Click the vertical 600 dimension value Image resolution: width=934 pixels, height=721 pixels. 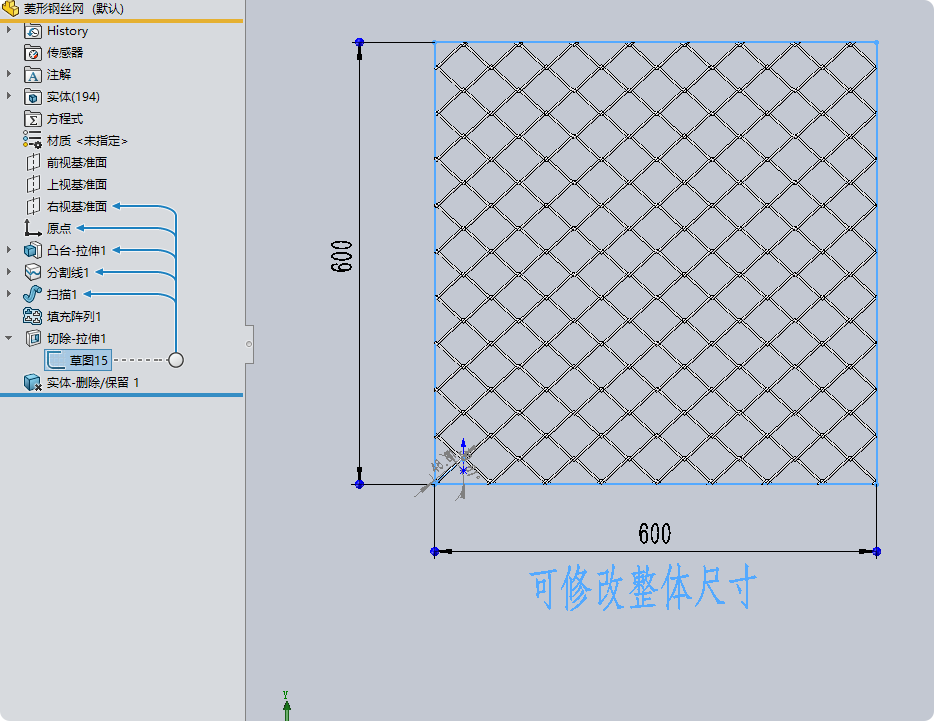point(342,256)
